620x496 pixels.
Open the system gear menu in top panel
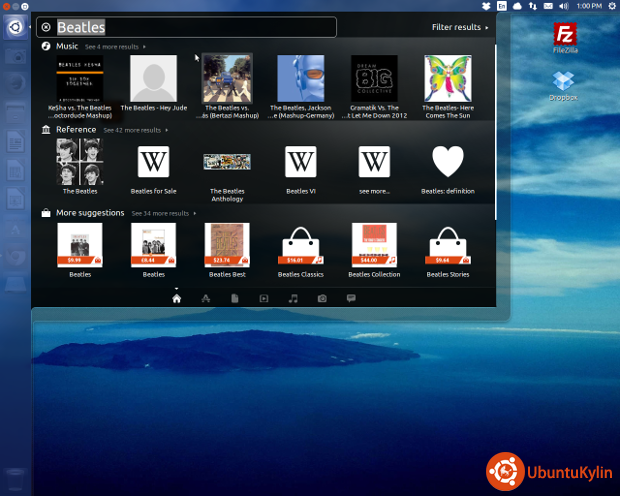point(610,5)
